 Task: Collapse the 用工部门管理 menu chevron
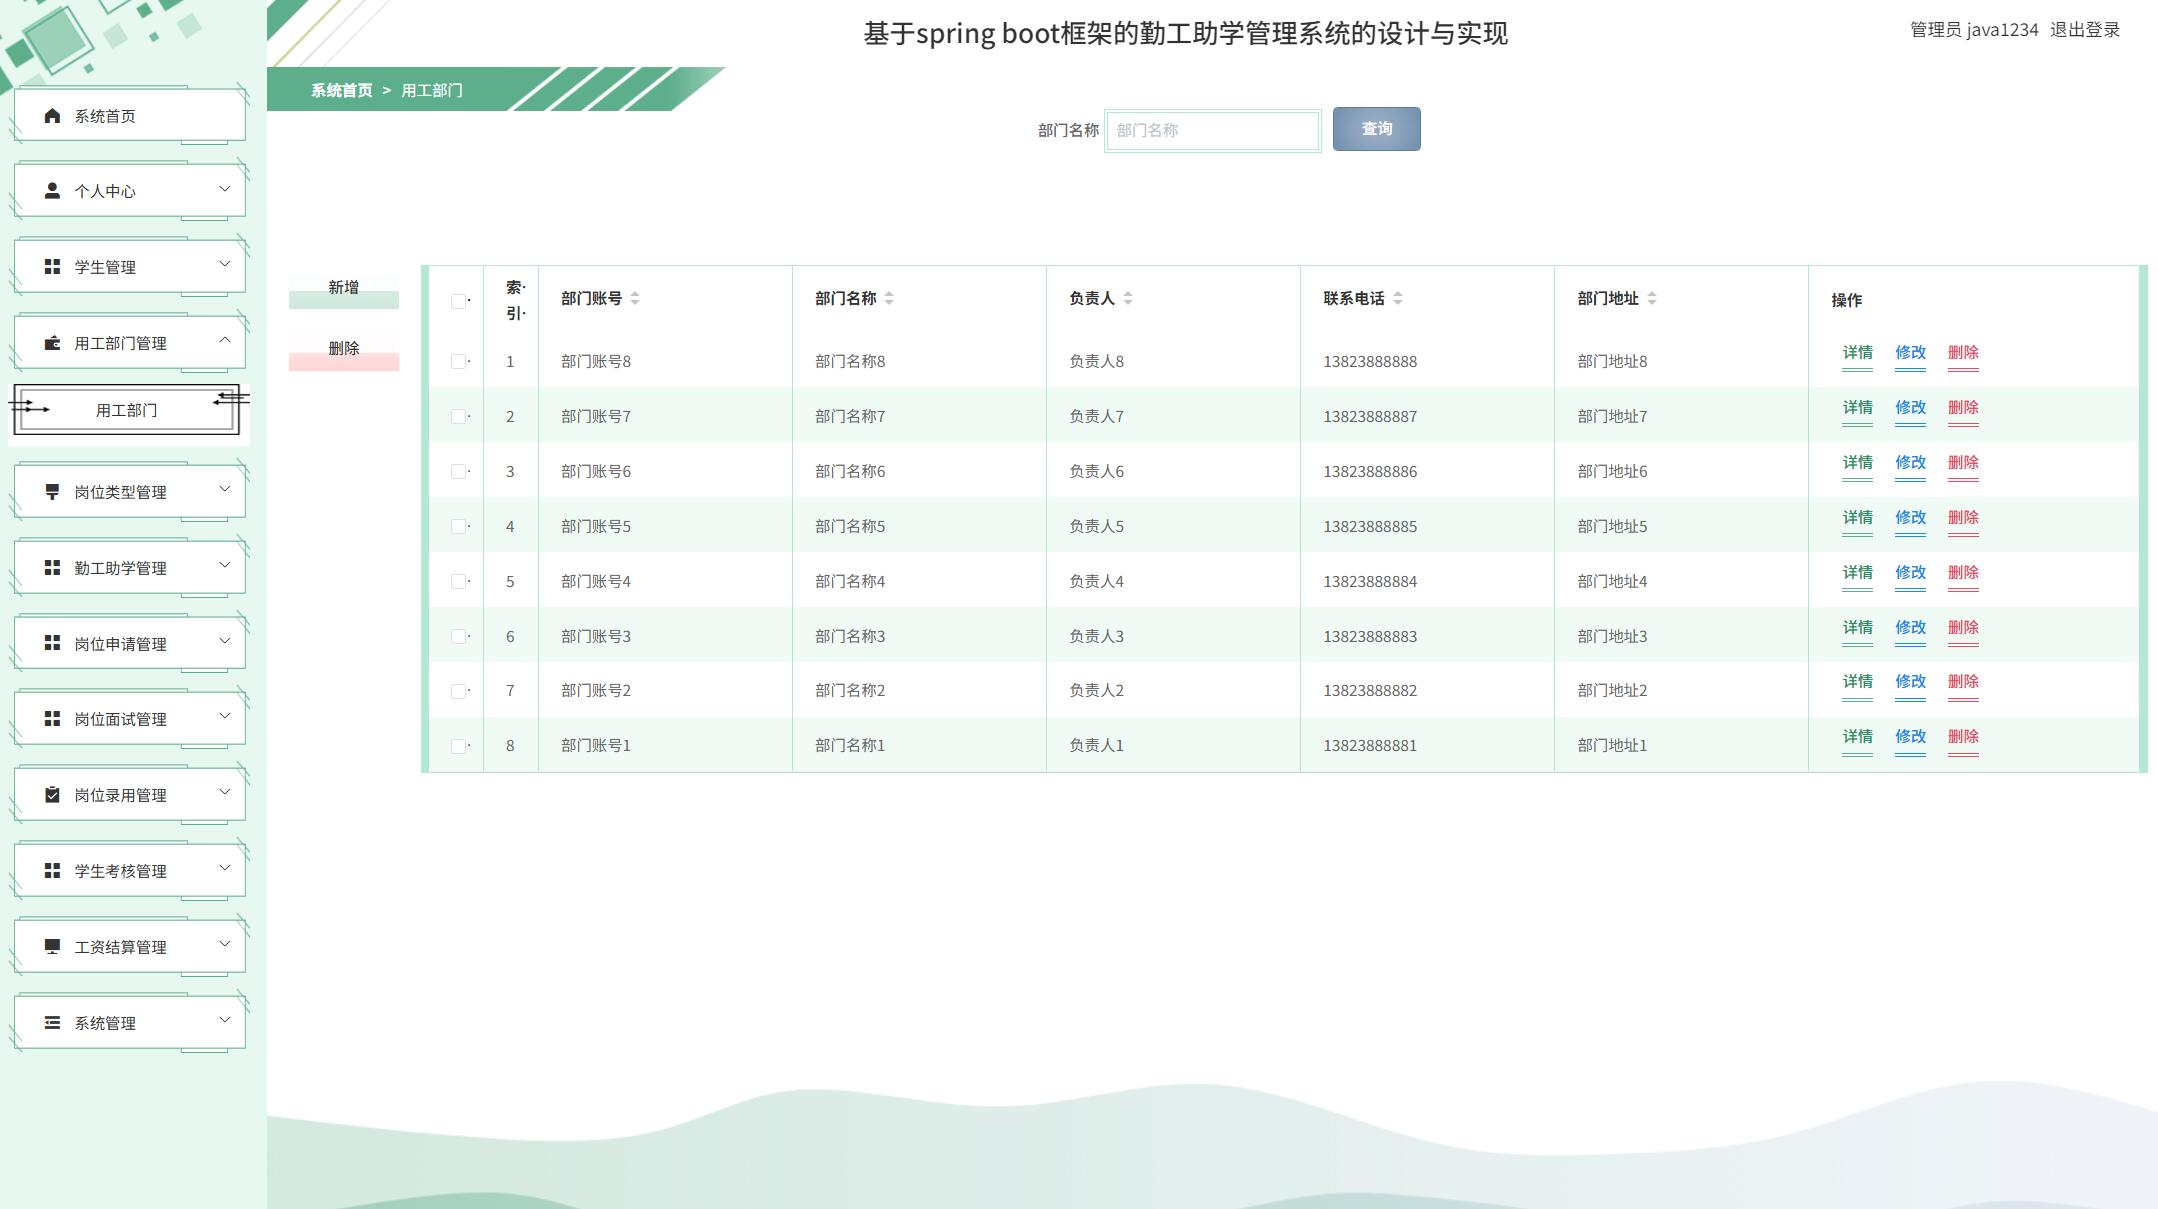coord(225,340)
